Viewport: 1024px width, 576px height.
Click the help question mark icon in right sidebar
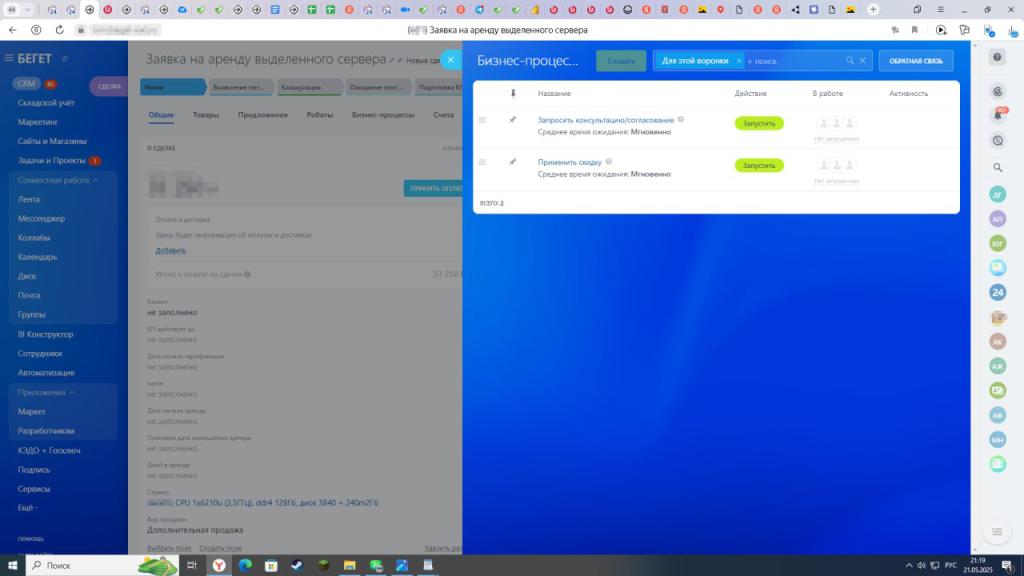997,57
